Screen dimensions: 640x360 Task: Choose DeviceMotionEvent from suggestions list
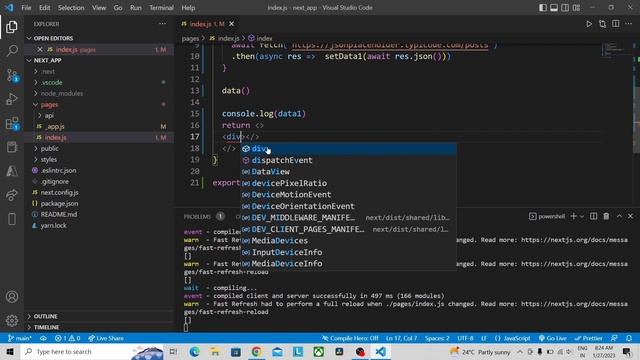(348, 195)
